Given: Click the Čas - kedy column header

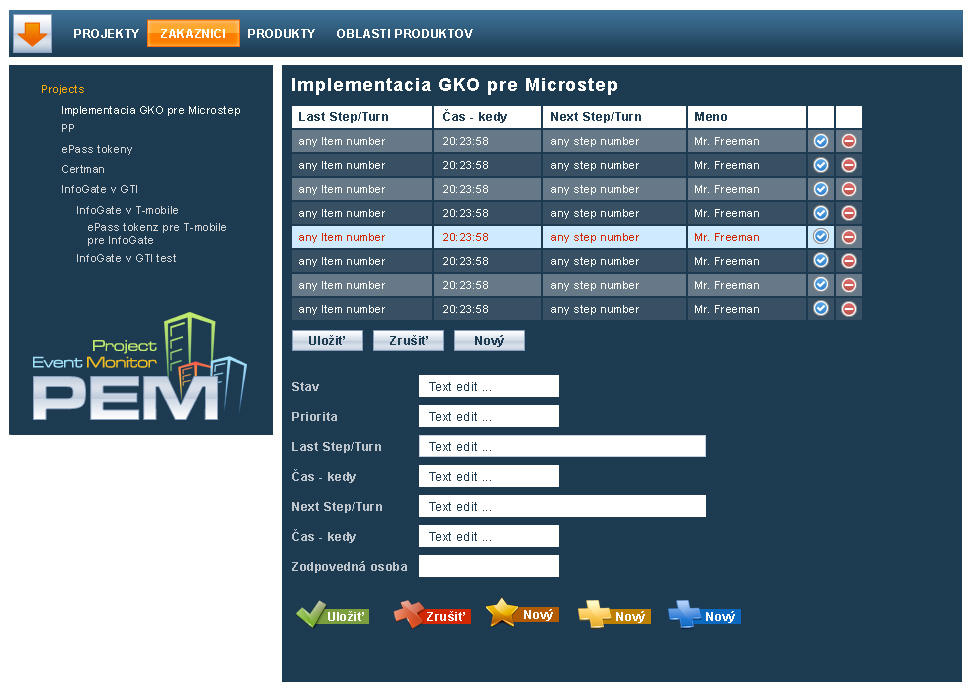Looking at the screenshot, I should pyautogui.click(x=488, y=117).
